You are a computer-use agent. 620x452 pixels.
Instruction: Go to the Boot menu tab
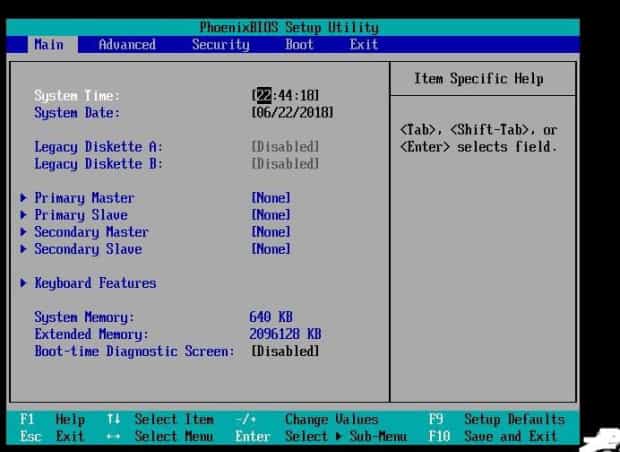click(299, 44)
